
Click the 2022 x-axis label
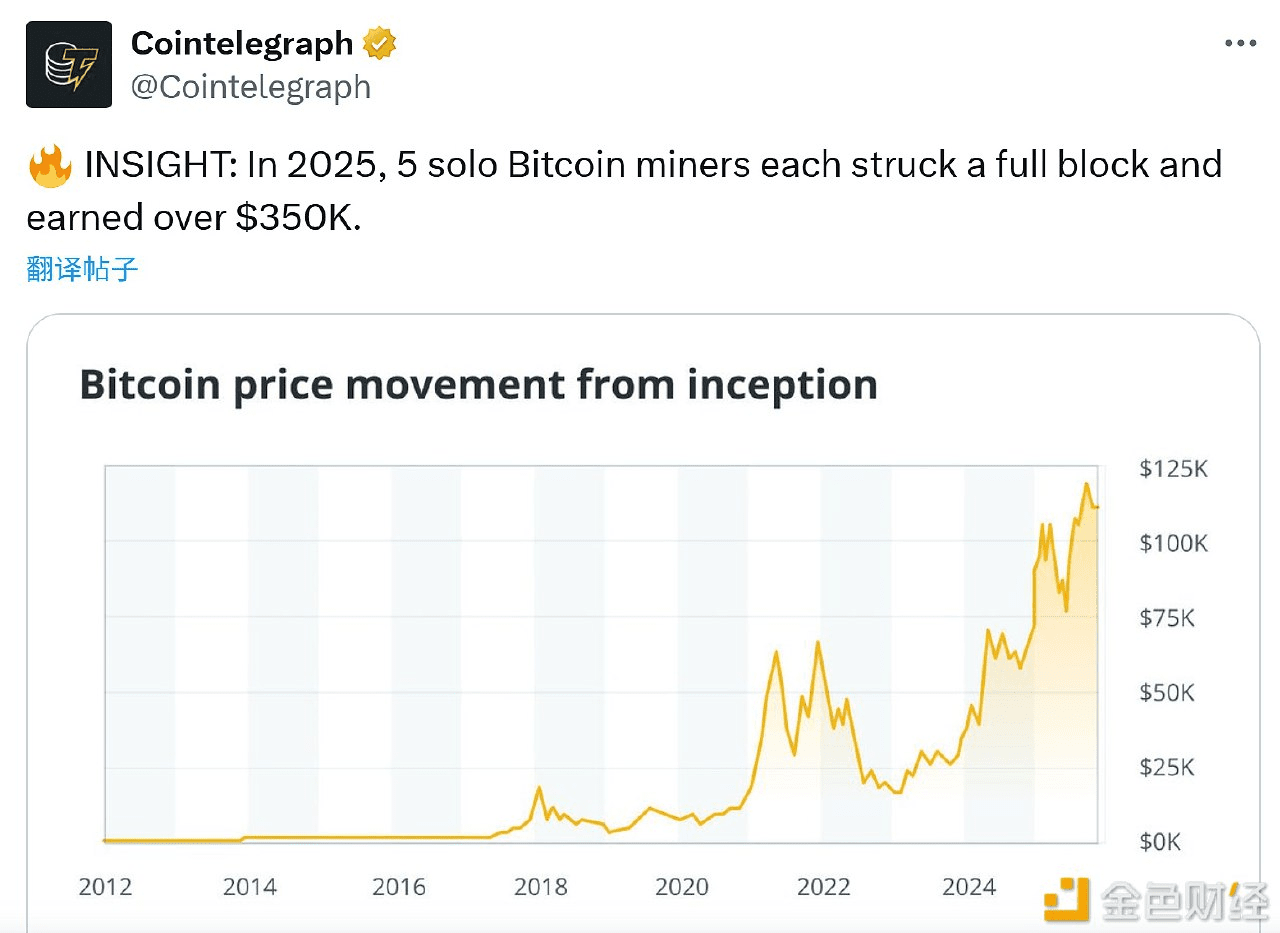[x=823, y=887]
